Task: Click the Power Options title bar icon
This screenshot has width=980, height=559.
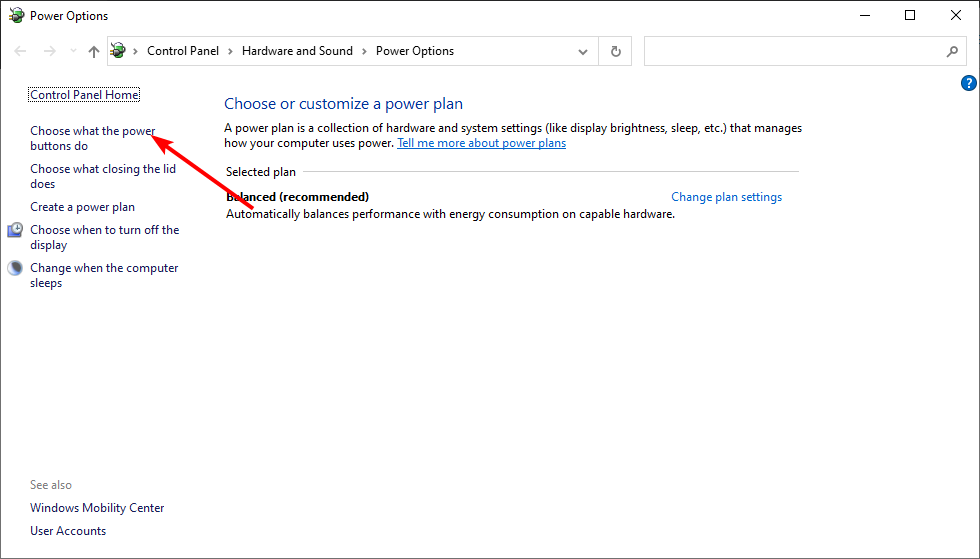Action: coord(16,16)
